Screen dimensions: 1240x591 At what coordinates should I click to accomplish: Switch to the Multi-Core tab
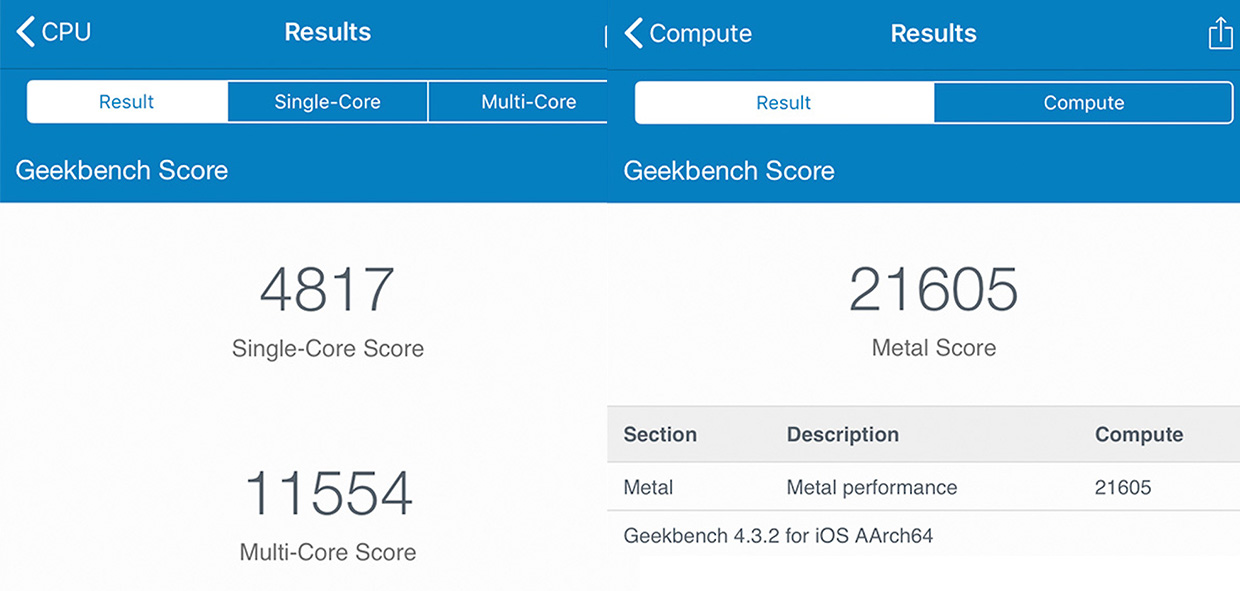click(x=518, y=102)
